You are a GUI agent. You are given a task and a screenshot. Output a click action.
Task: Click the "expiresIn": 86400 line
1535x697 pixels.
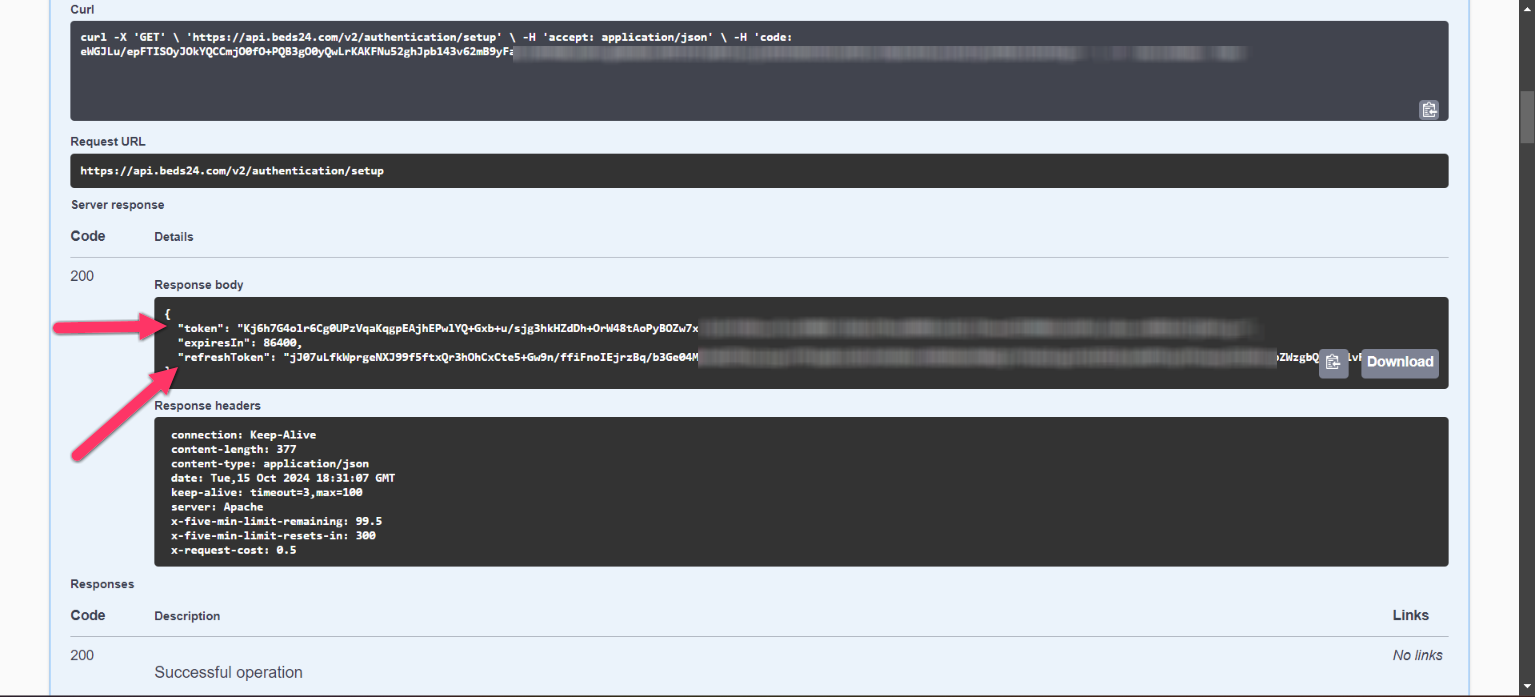tap(239, 342)
